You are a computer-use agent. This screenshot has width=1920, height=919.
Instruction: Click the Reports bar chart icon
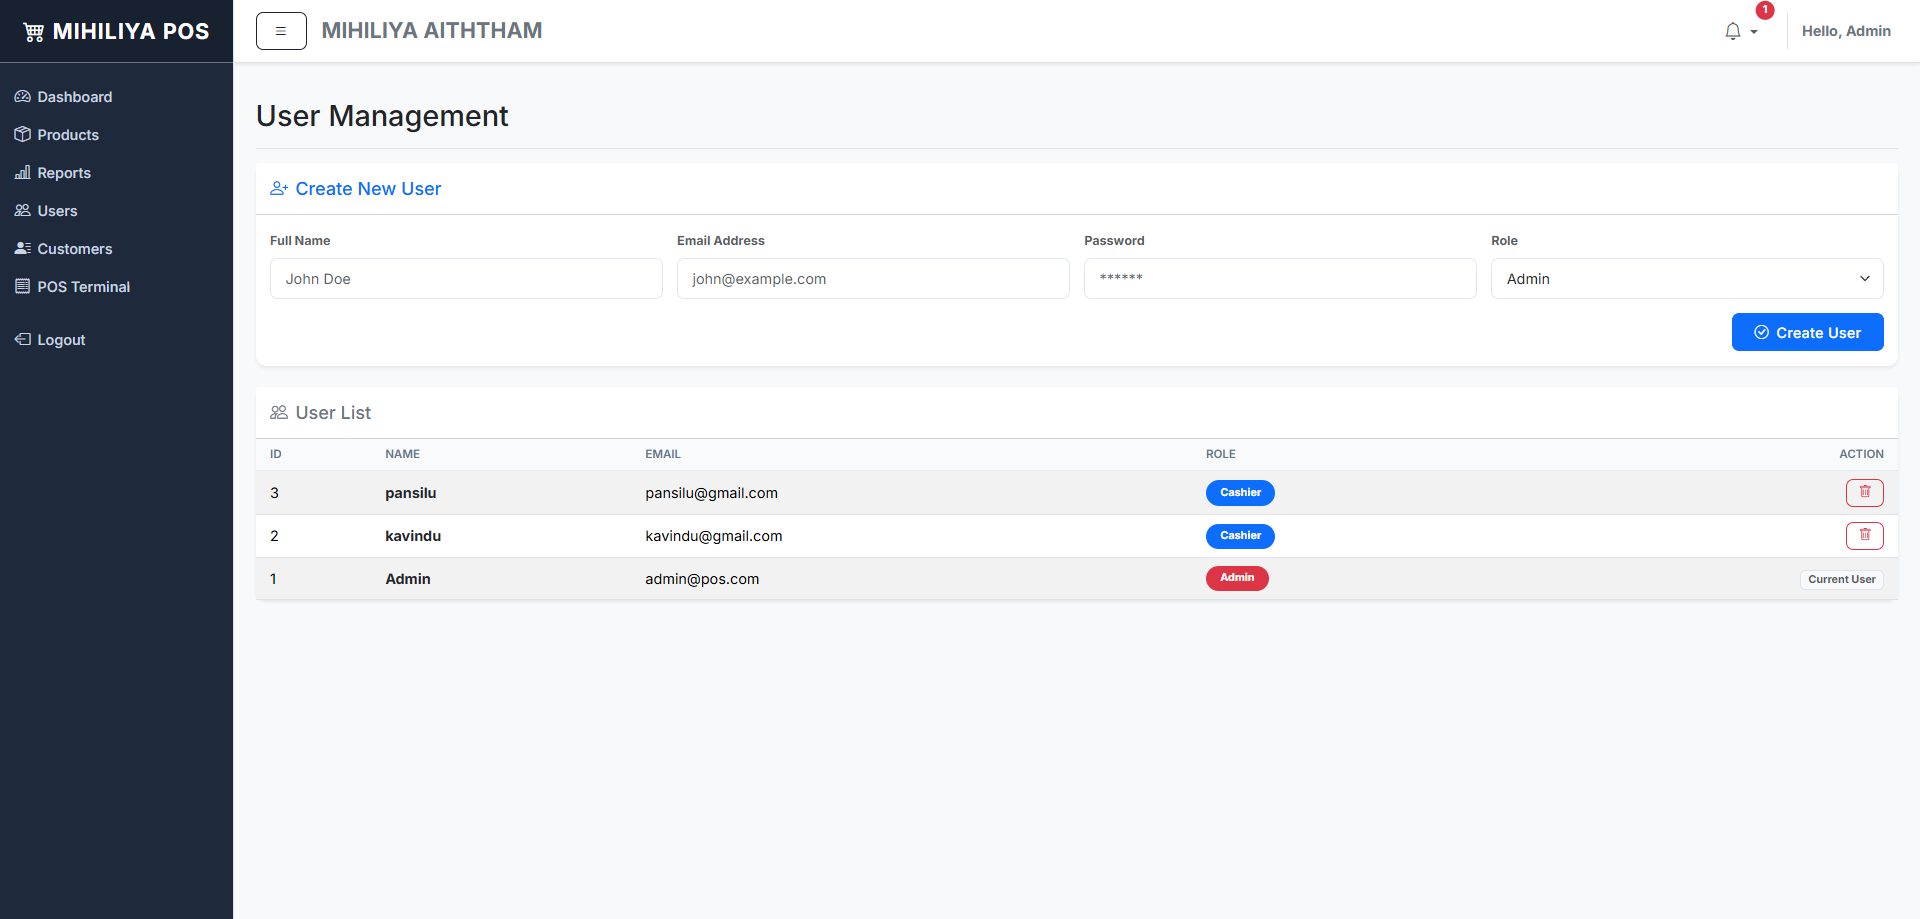tap(22, 173)
